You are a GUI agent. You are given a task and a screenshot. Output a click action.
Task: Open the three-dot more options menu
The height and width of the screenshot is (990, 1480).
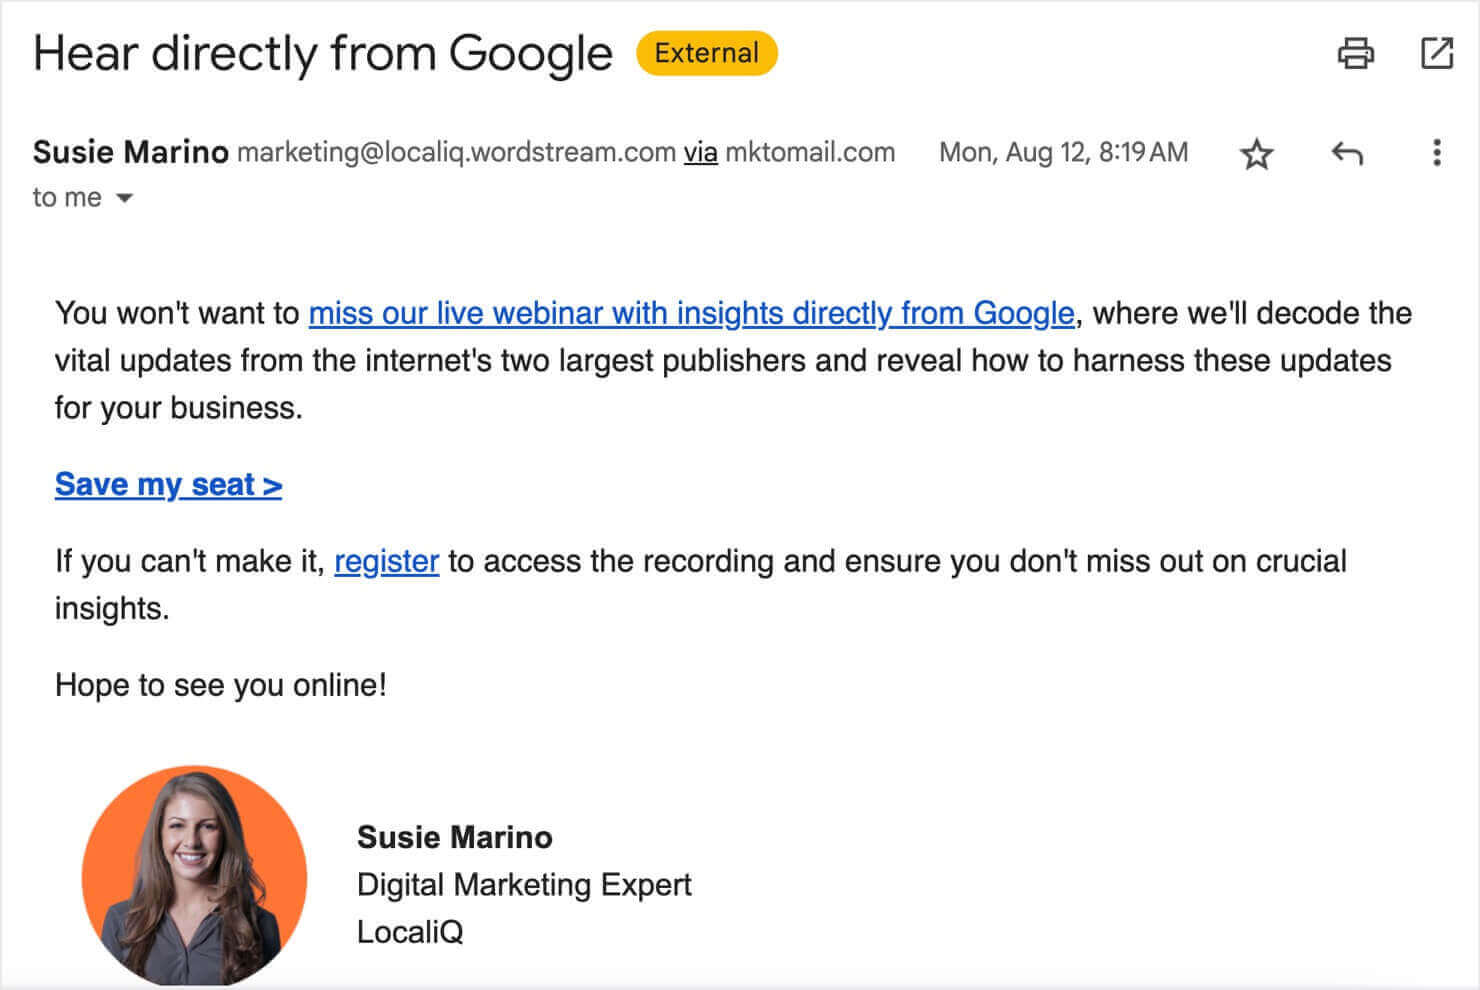(x=1437, y=153)
